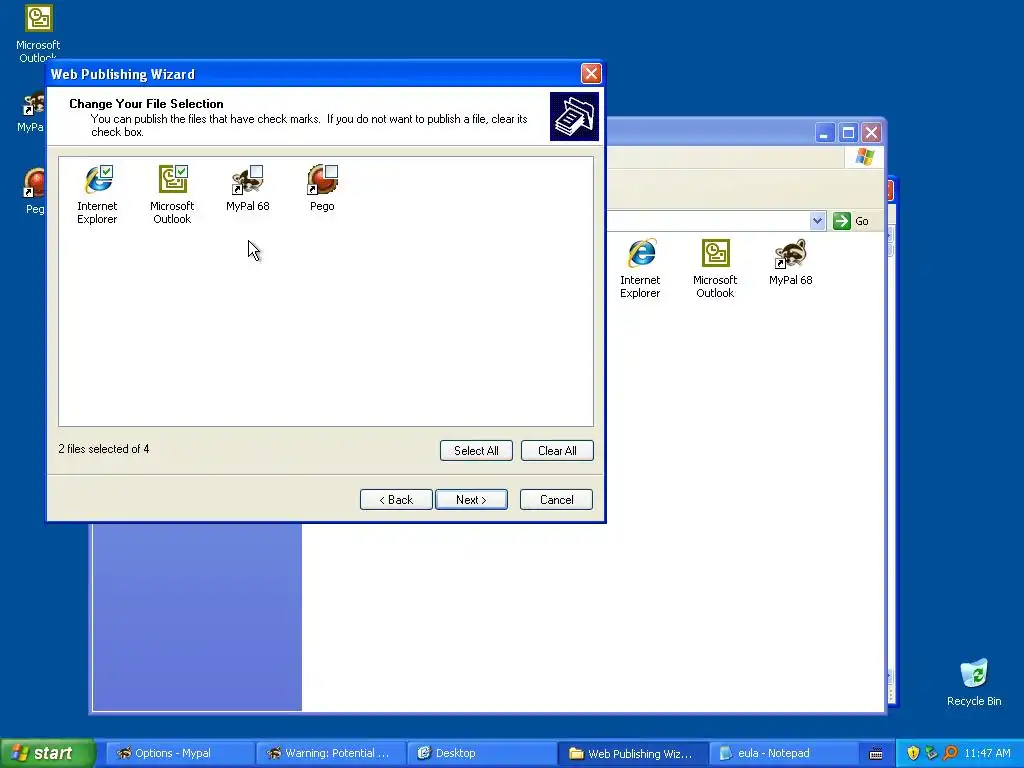Check the Pego file checkbox

tap(332, 171)
